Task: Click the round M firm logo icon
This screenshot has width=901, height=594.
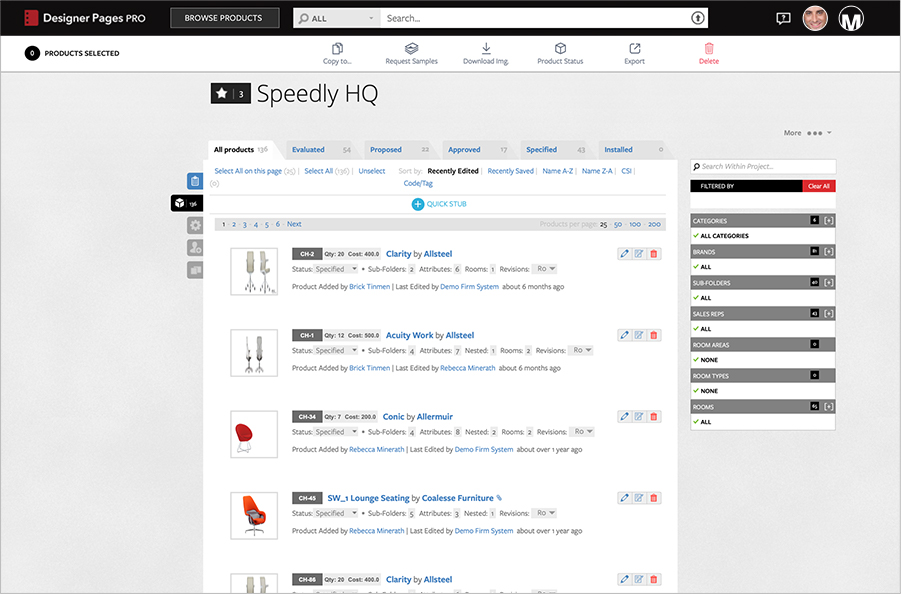Action: (x=851, y=18)
